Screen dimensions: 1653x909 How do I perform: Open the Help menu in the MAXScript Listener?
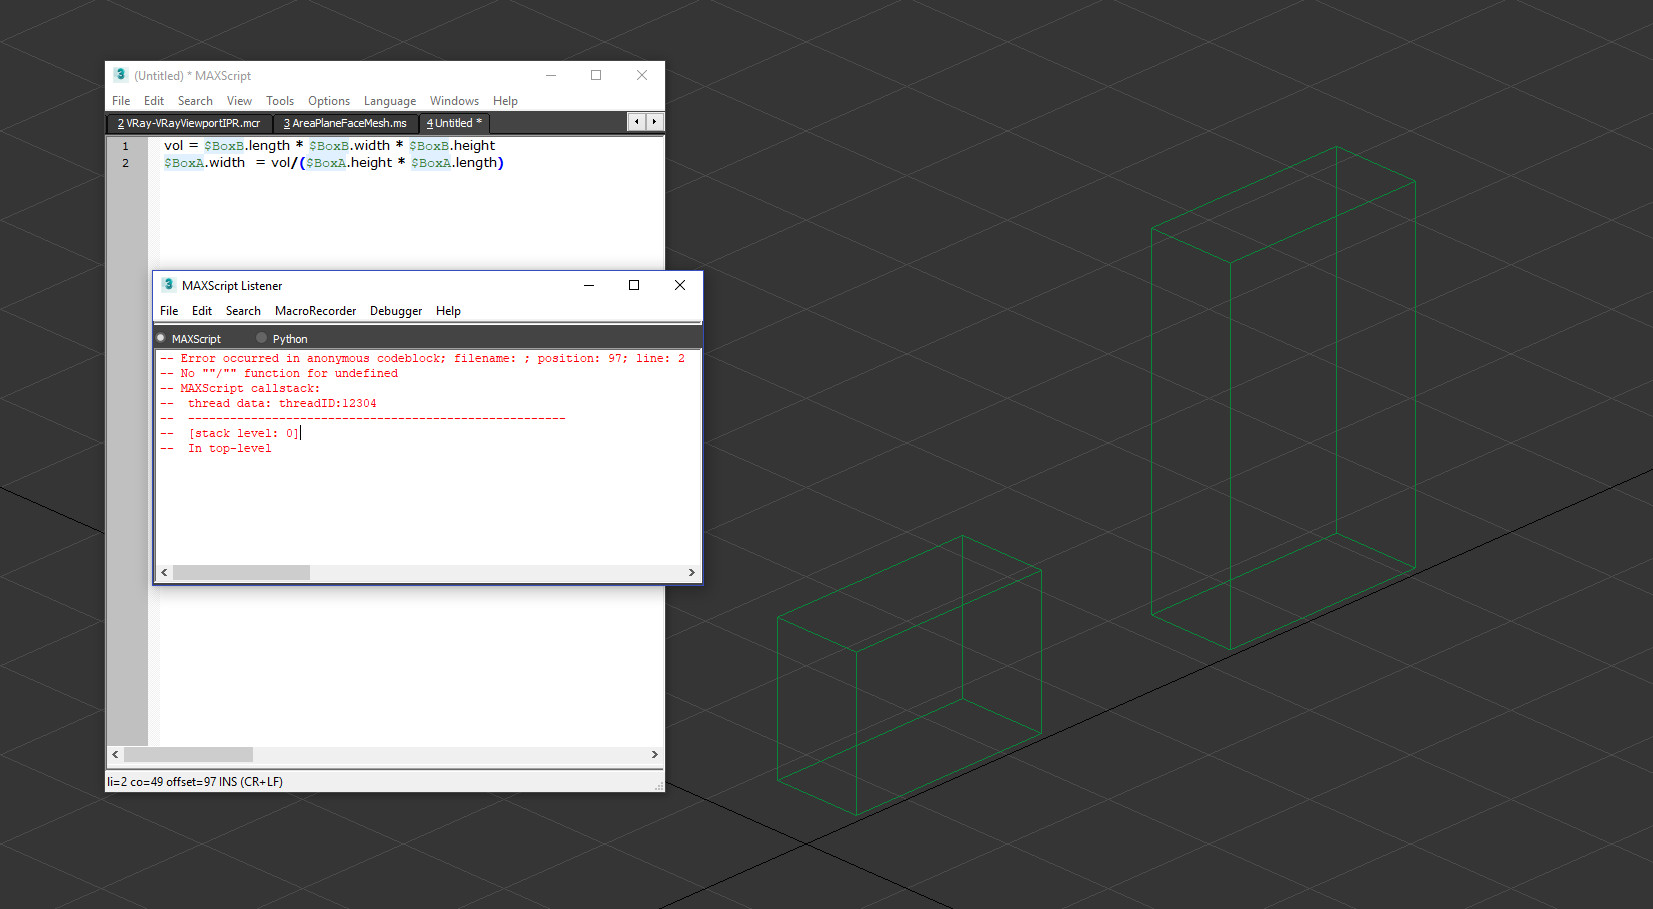tap(448, 311)
